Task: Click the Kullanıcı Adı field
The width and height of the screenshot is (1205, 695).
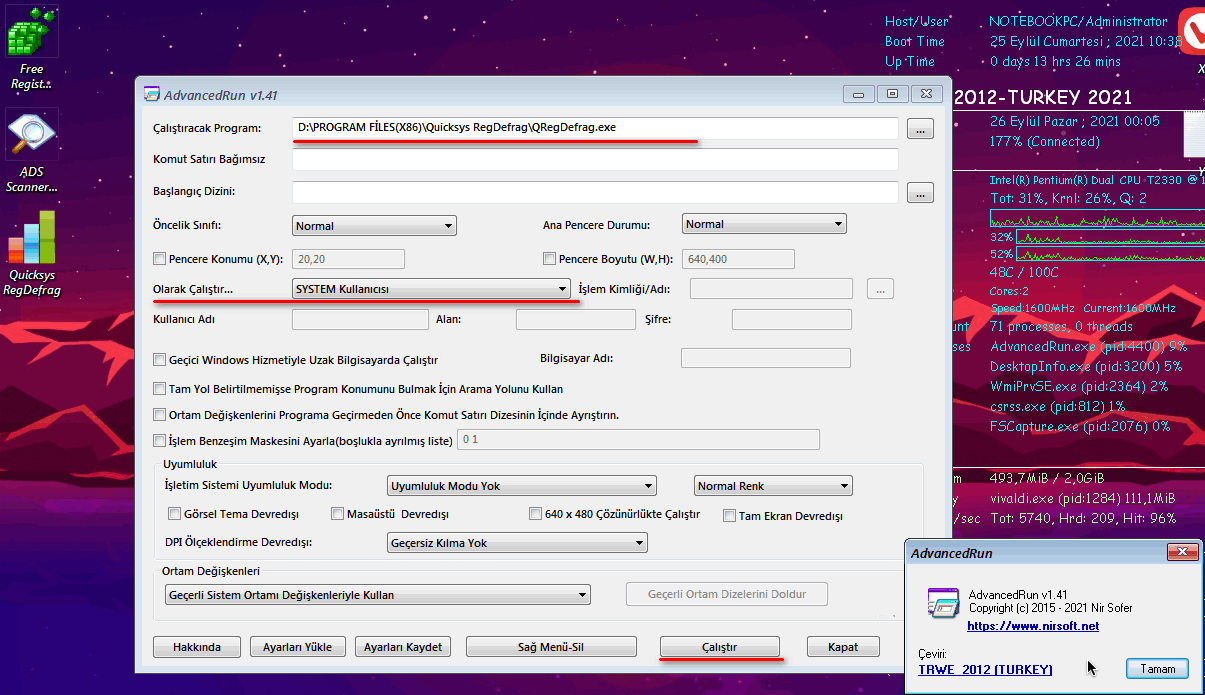Action: 360,320
